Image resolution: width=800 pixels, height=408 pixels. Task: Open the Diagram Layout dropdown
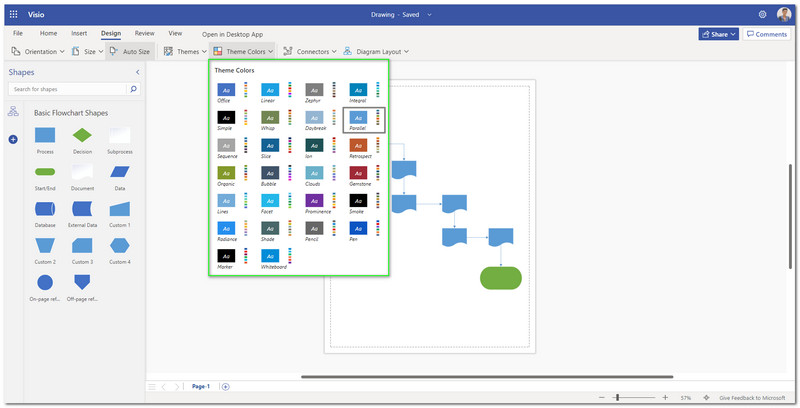pos(376,51)
